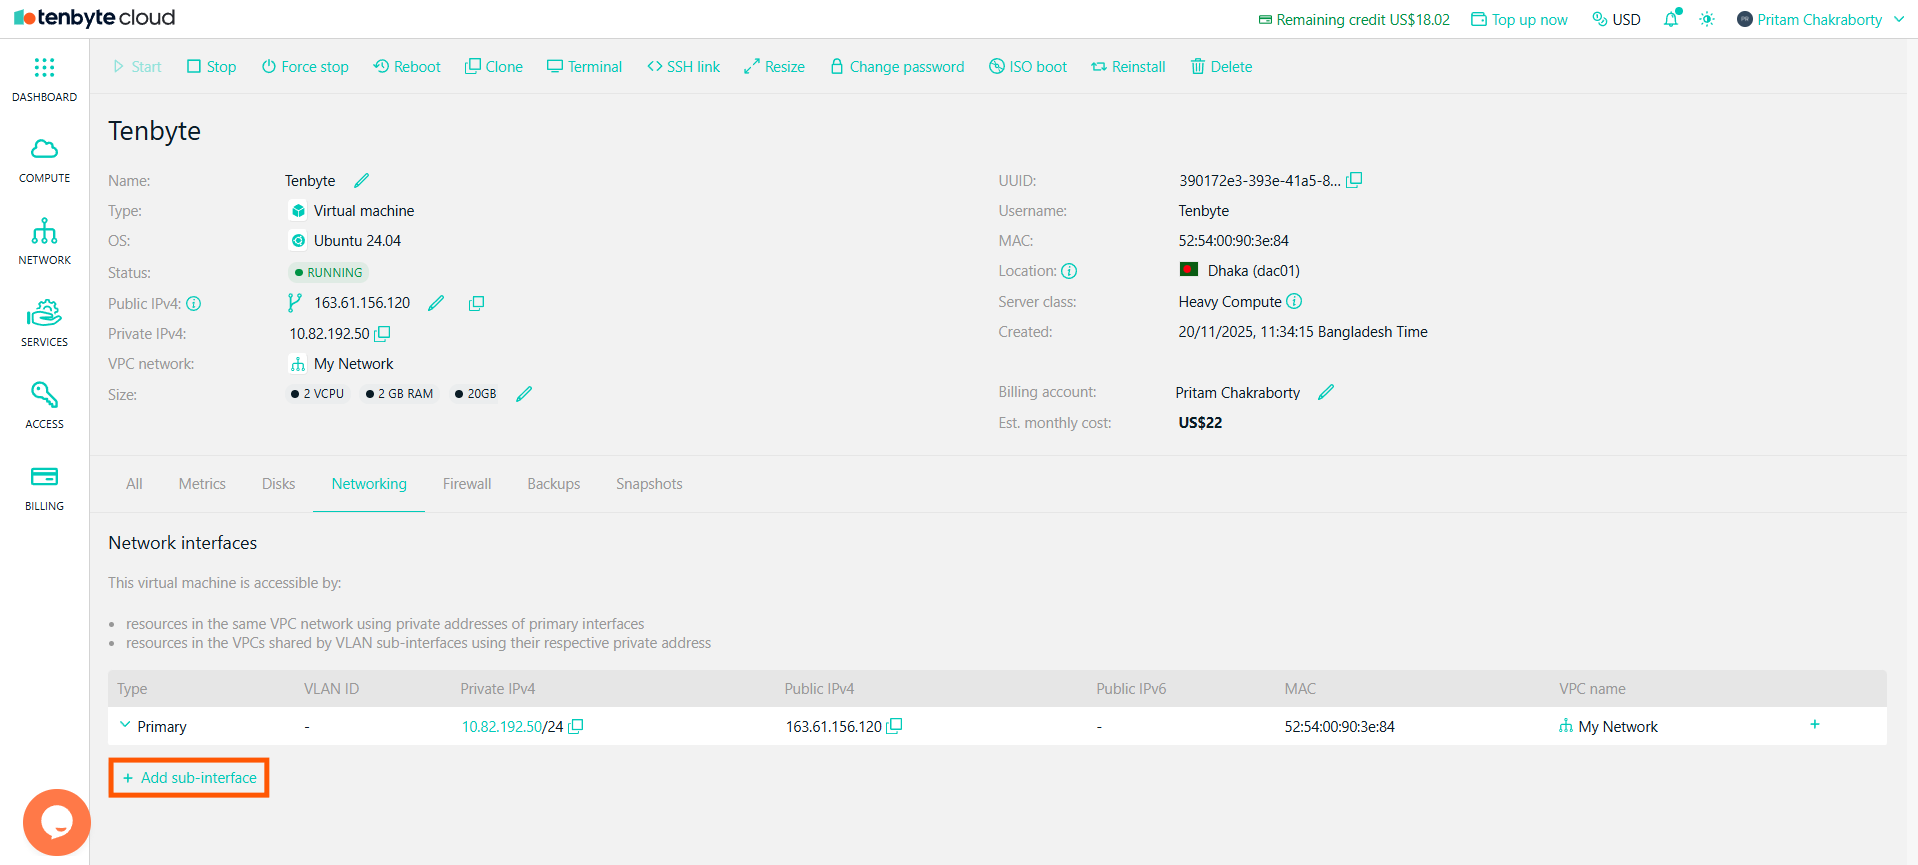Copy the private IPv4 10.82.192.50 in details
The height and width of the screenshot is (865, 1918).
[x=382, y=333]
